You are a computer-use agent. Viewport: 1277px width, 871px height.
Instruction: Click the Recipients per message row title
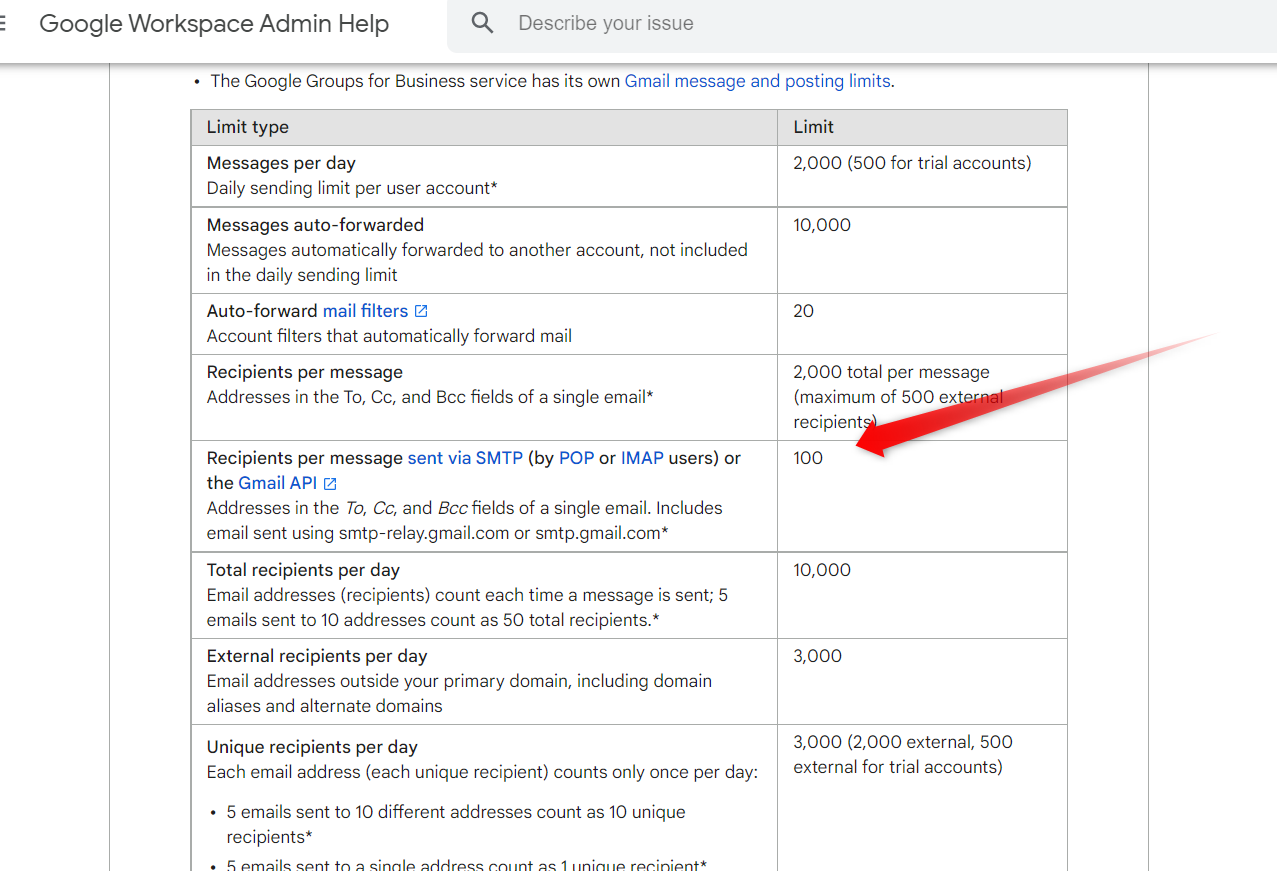coord(305,372)
